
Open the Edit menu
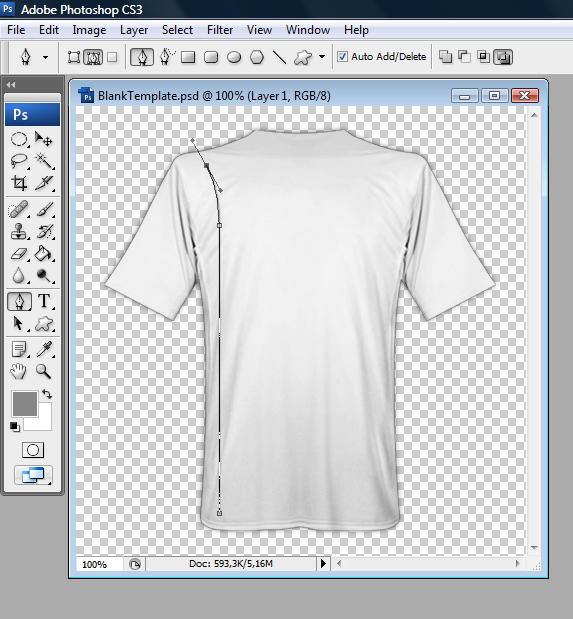49,30
